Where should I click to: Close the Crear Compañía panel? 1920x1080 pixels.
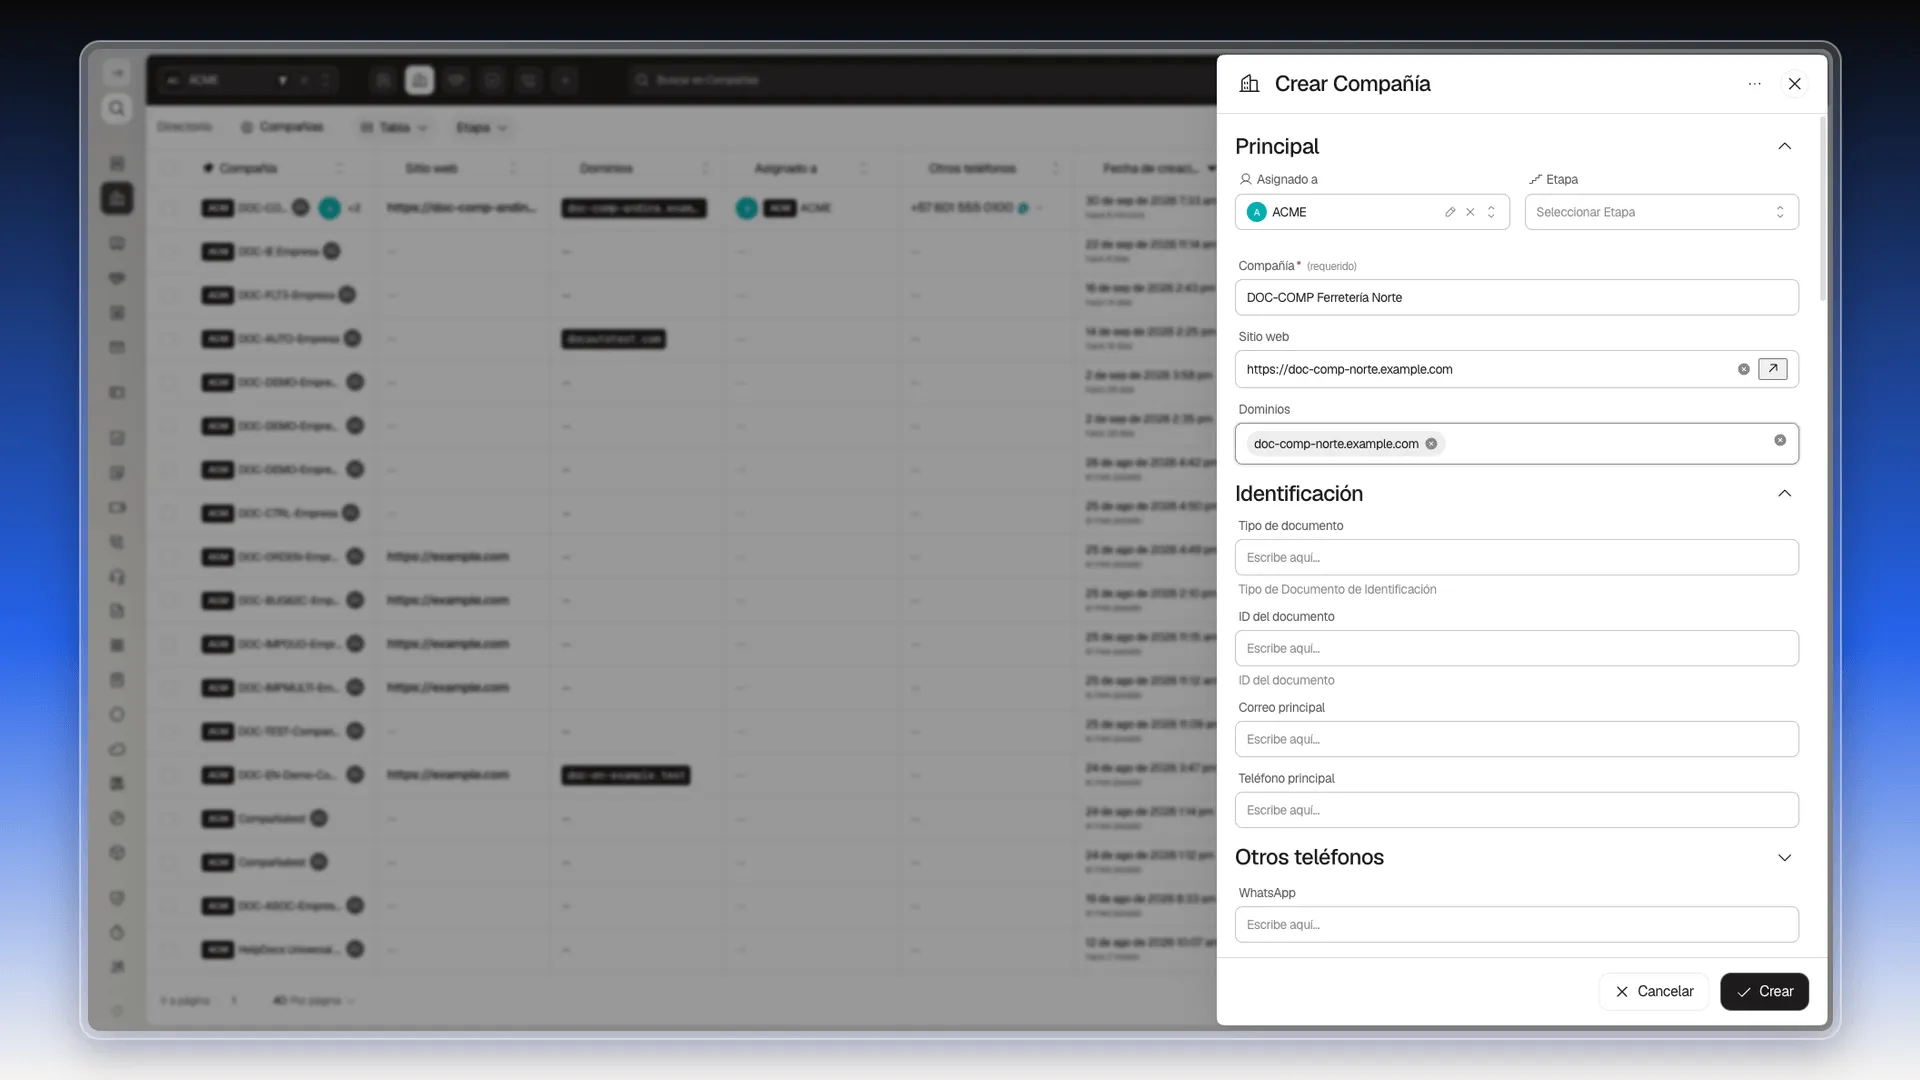1794,84
